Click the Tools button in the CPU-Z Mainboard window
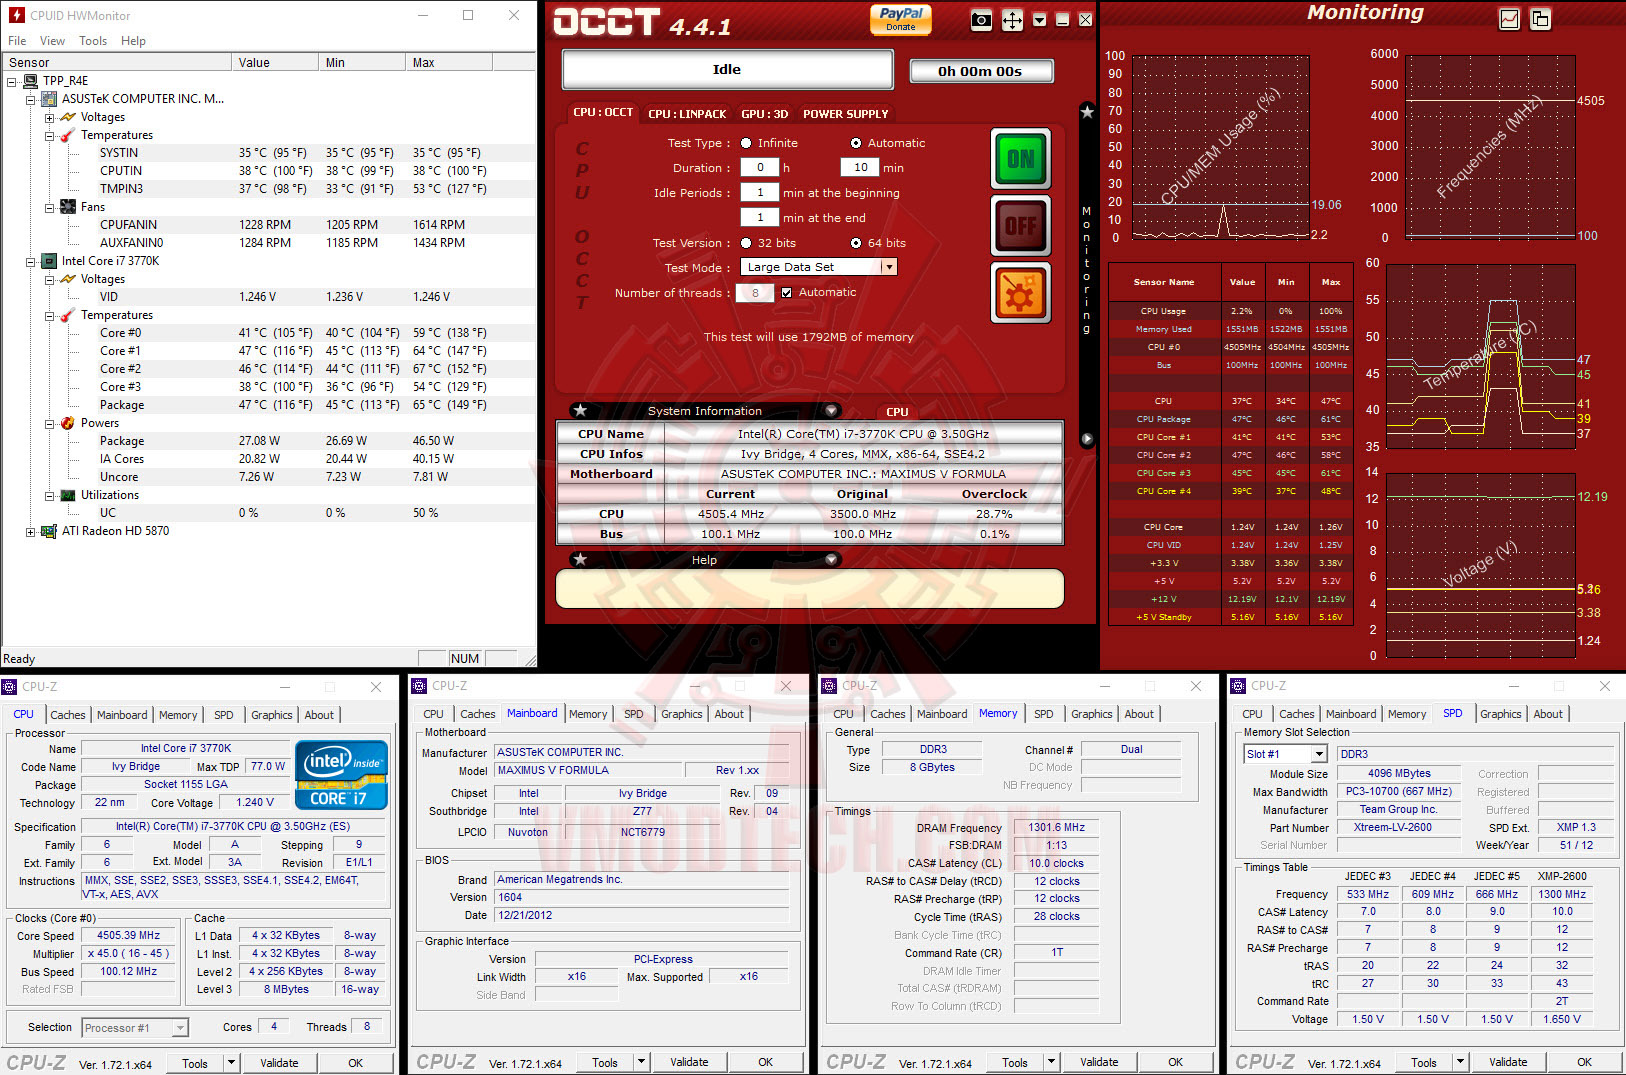The image size is (1626, 1075). click(x=605, y=1062)
